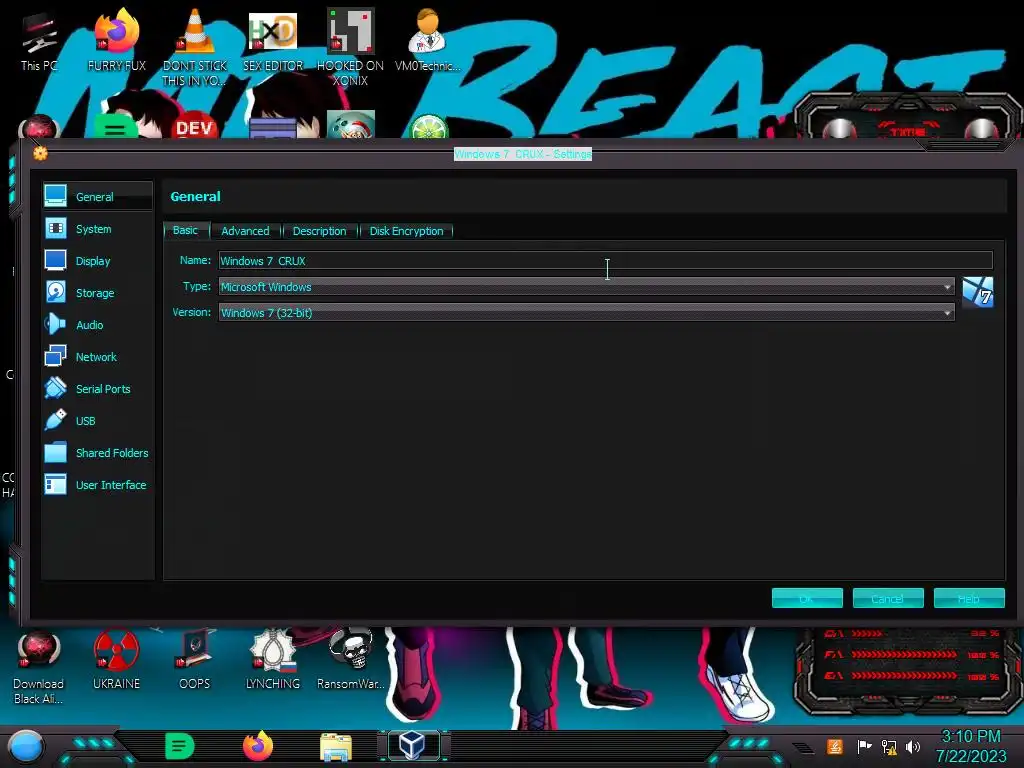This screenshot has width=1024, height=768.
Task: Open the Serial Ports settings category
Action: coord(98,389)
